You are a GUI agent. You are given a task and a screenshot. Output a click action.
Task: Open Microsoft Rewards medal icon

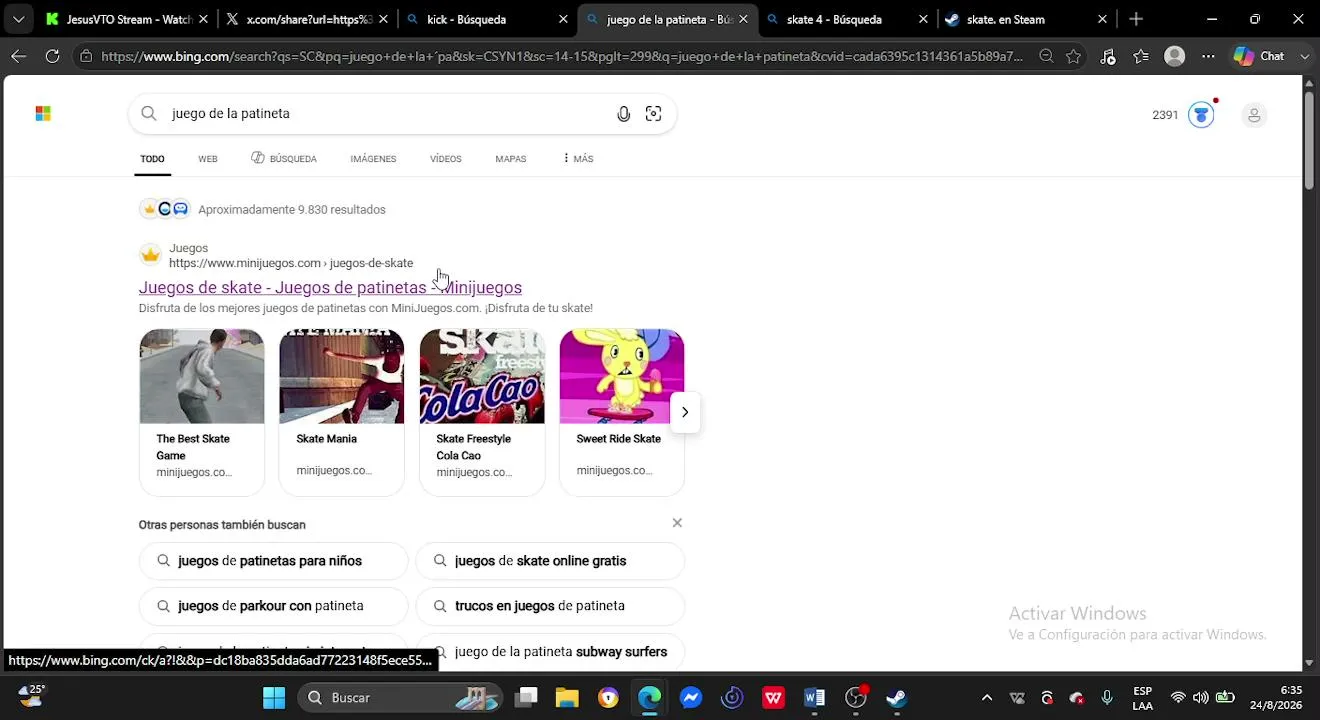[x=1201, y=115]
